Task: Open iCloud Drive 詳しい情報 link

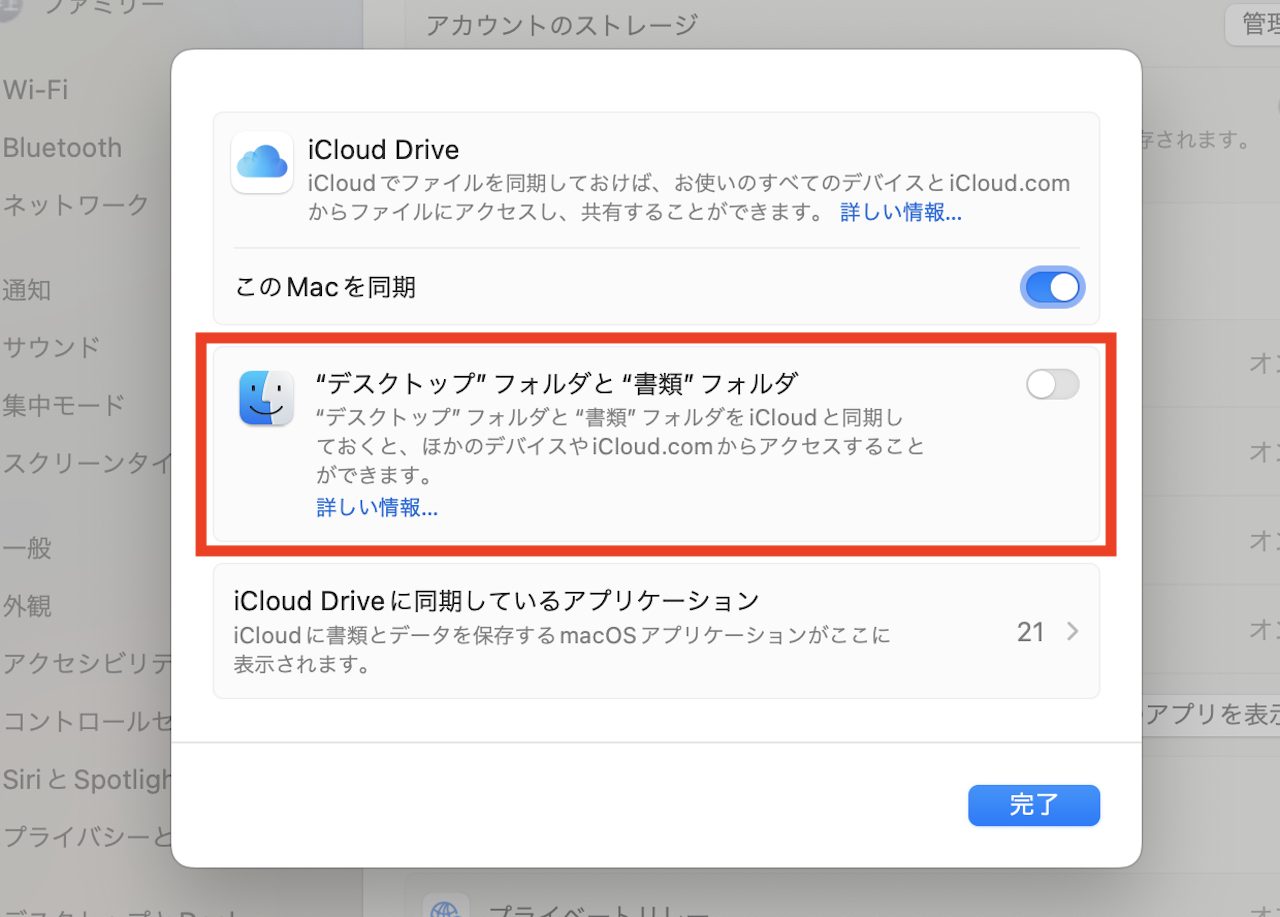Action: coord(901,213)
